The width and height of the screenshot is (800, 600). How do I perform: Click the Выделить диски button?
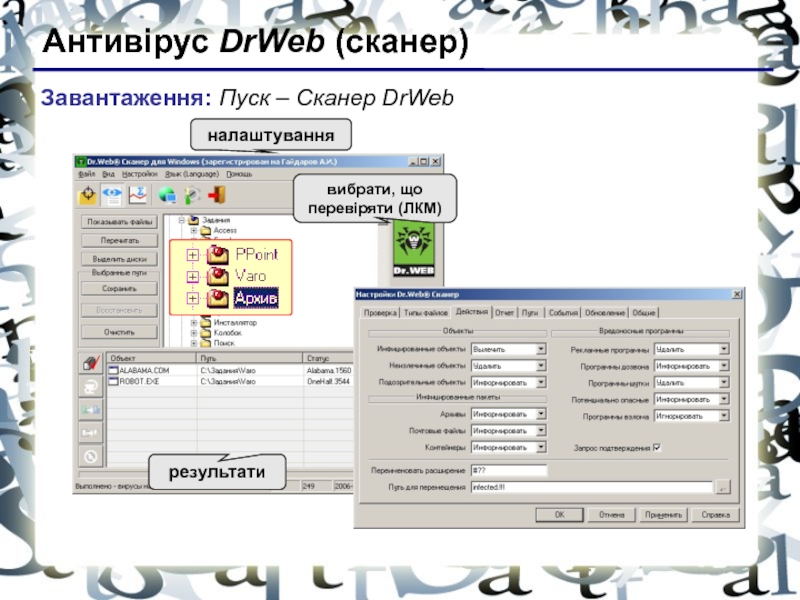coord(119,259)
